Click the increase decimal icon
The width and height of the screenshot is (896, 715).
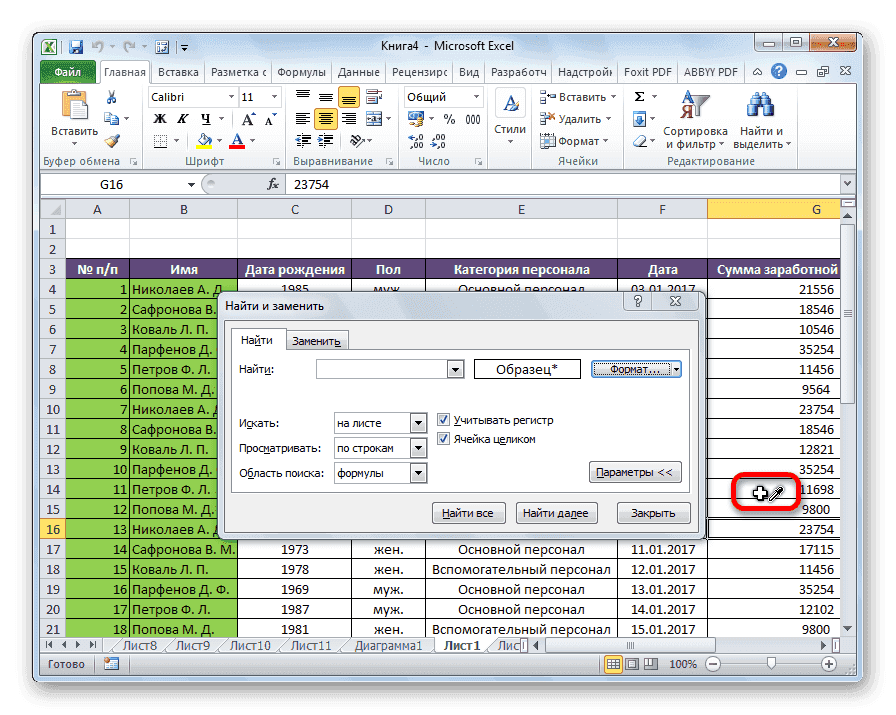point(417,139)
